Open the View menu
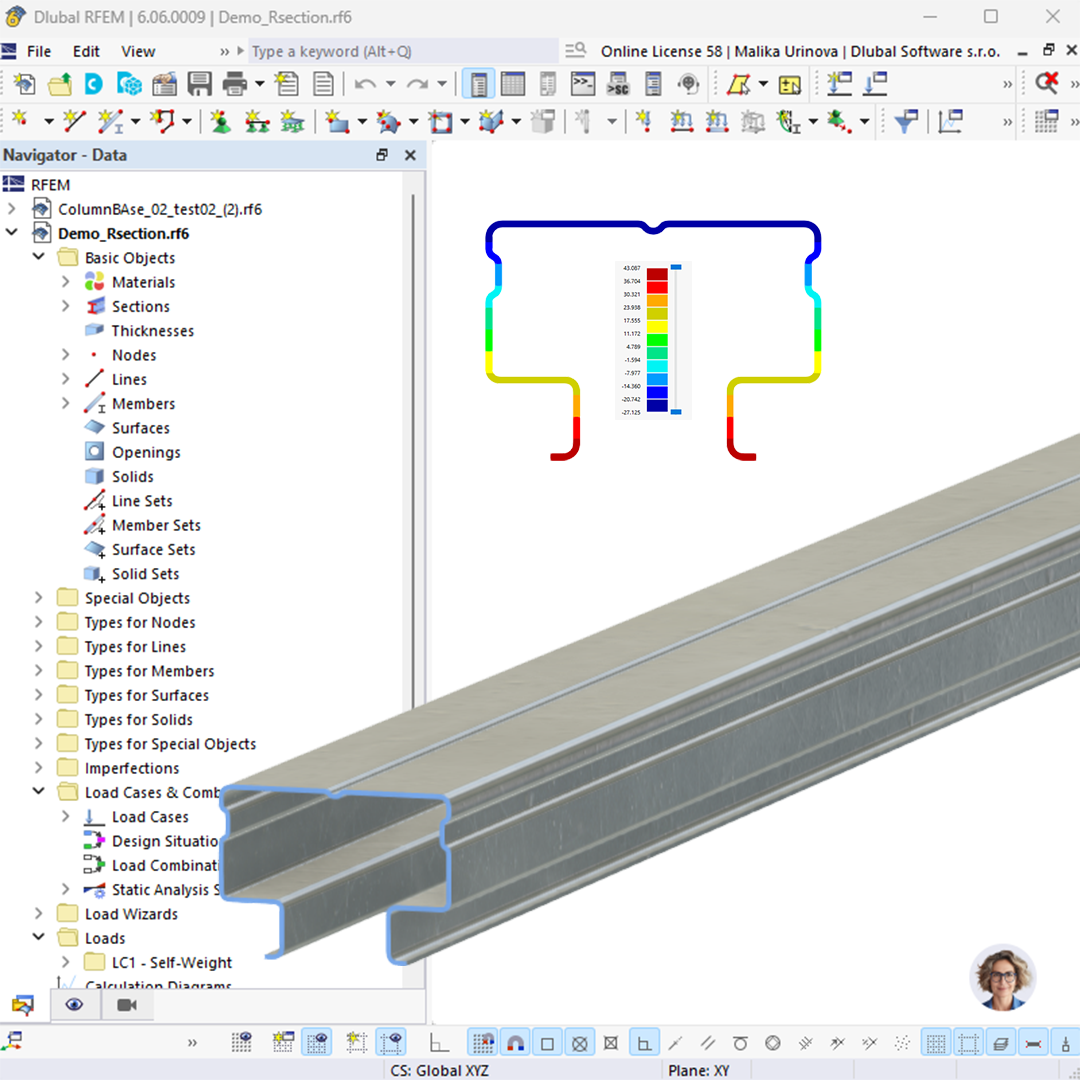The width and height of the screenshot is (1080, 1080). (x=138, y=51)
